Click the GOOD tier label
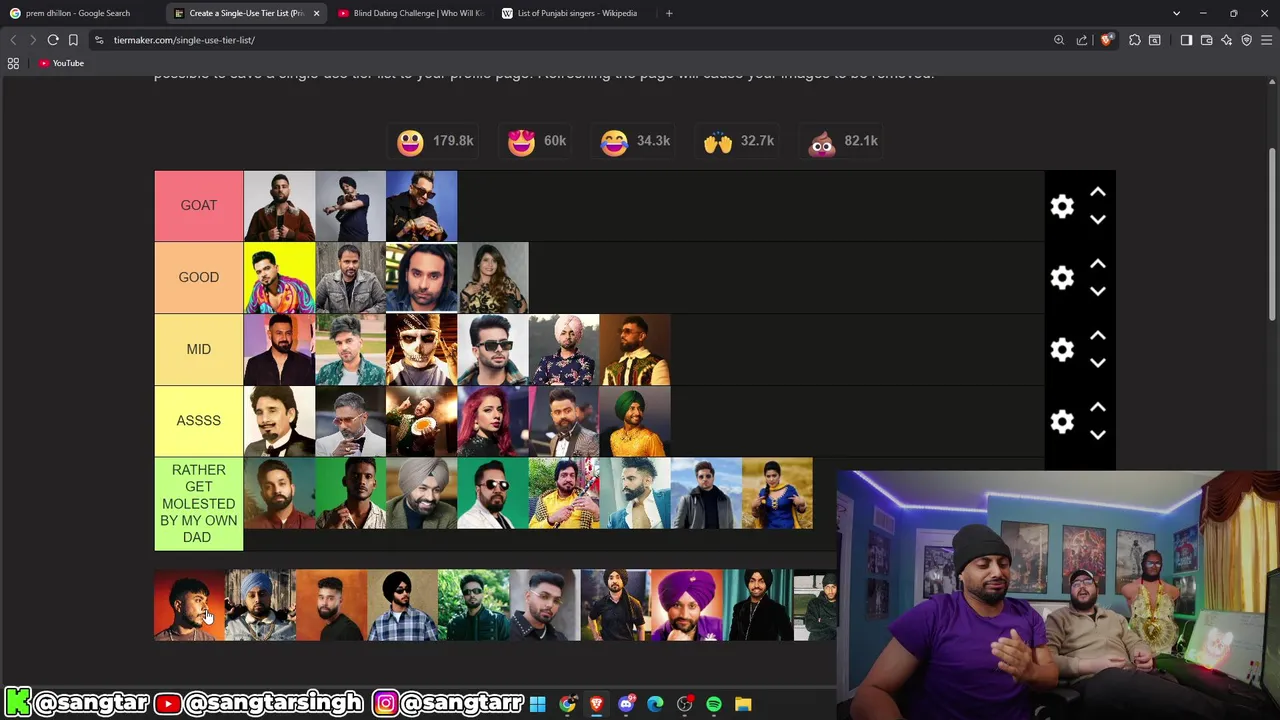Image resolution: width=1280 pixels, height=720 pixels. point(198,278)
